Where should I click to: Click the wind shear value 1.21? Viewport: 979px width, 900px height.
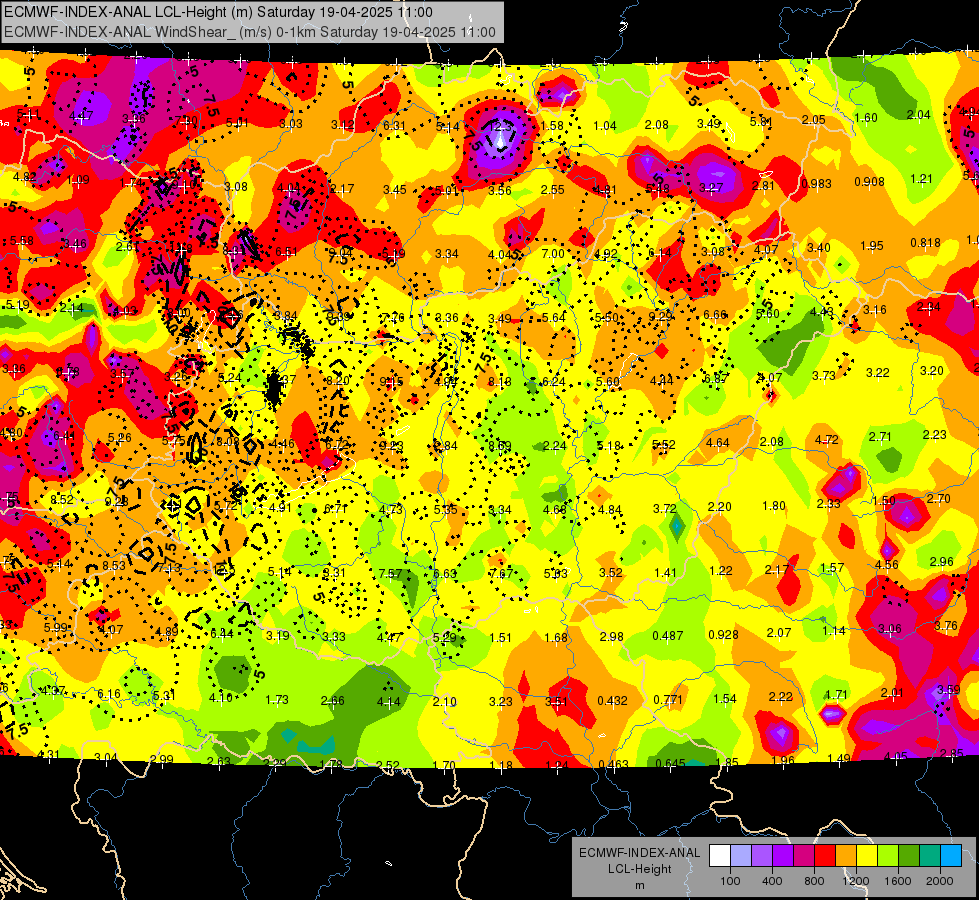point(921,179)
